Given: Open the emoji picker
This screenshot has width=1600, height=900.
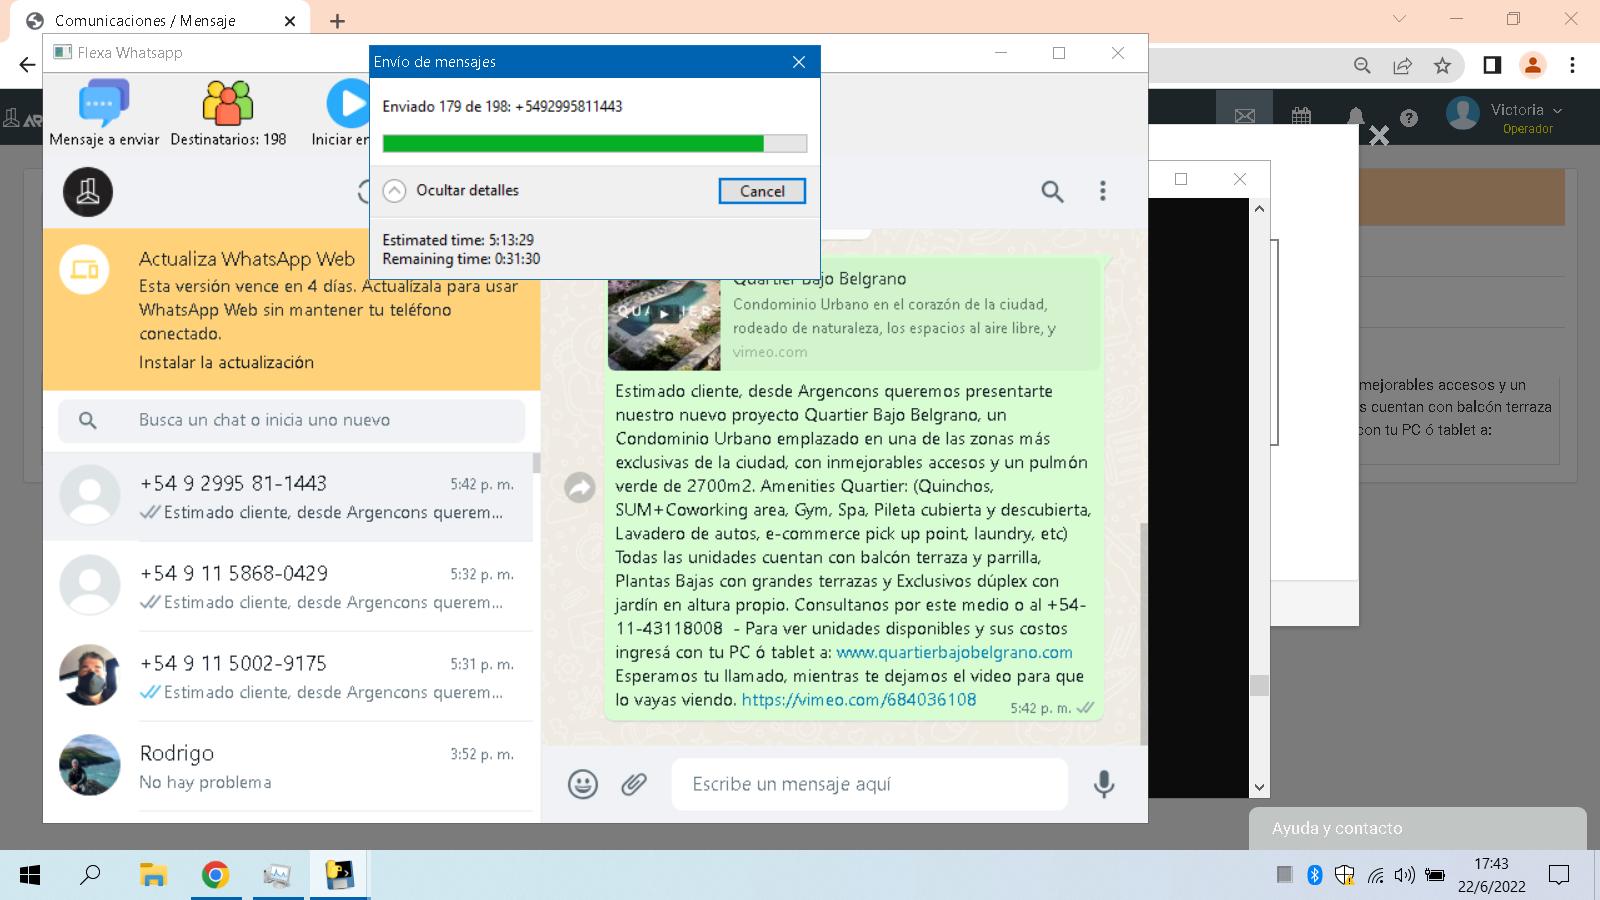Looking at the screenshot, I should [583, 784].
